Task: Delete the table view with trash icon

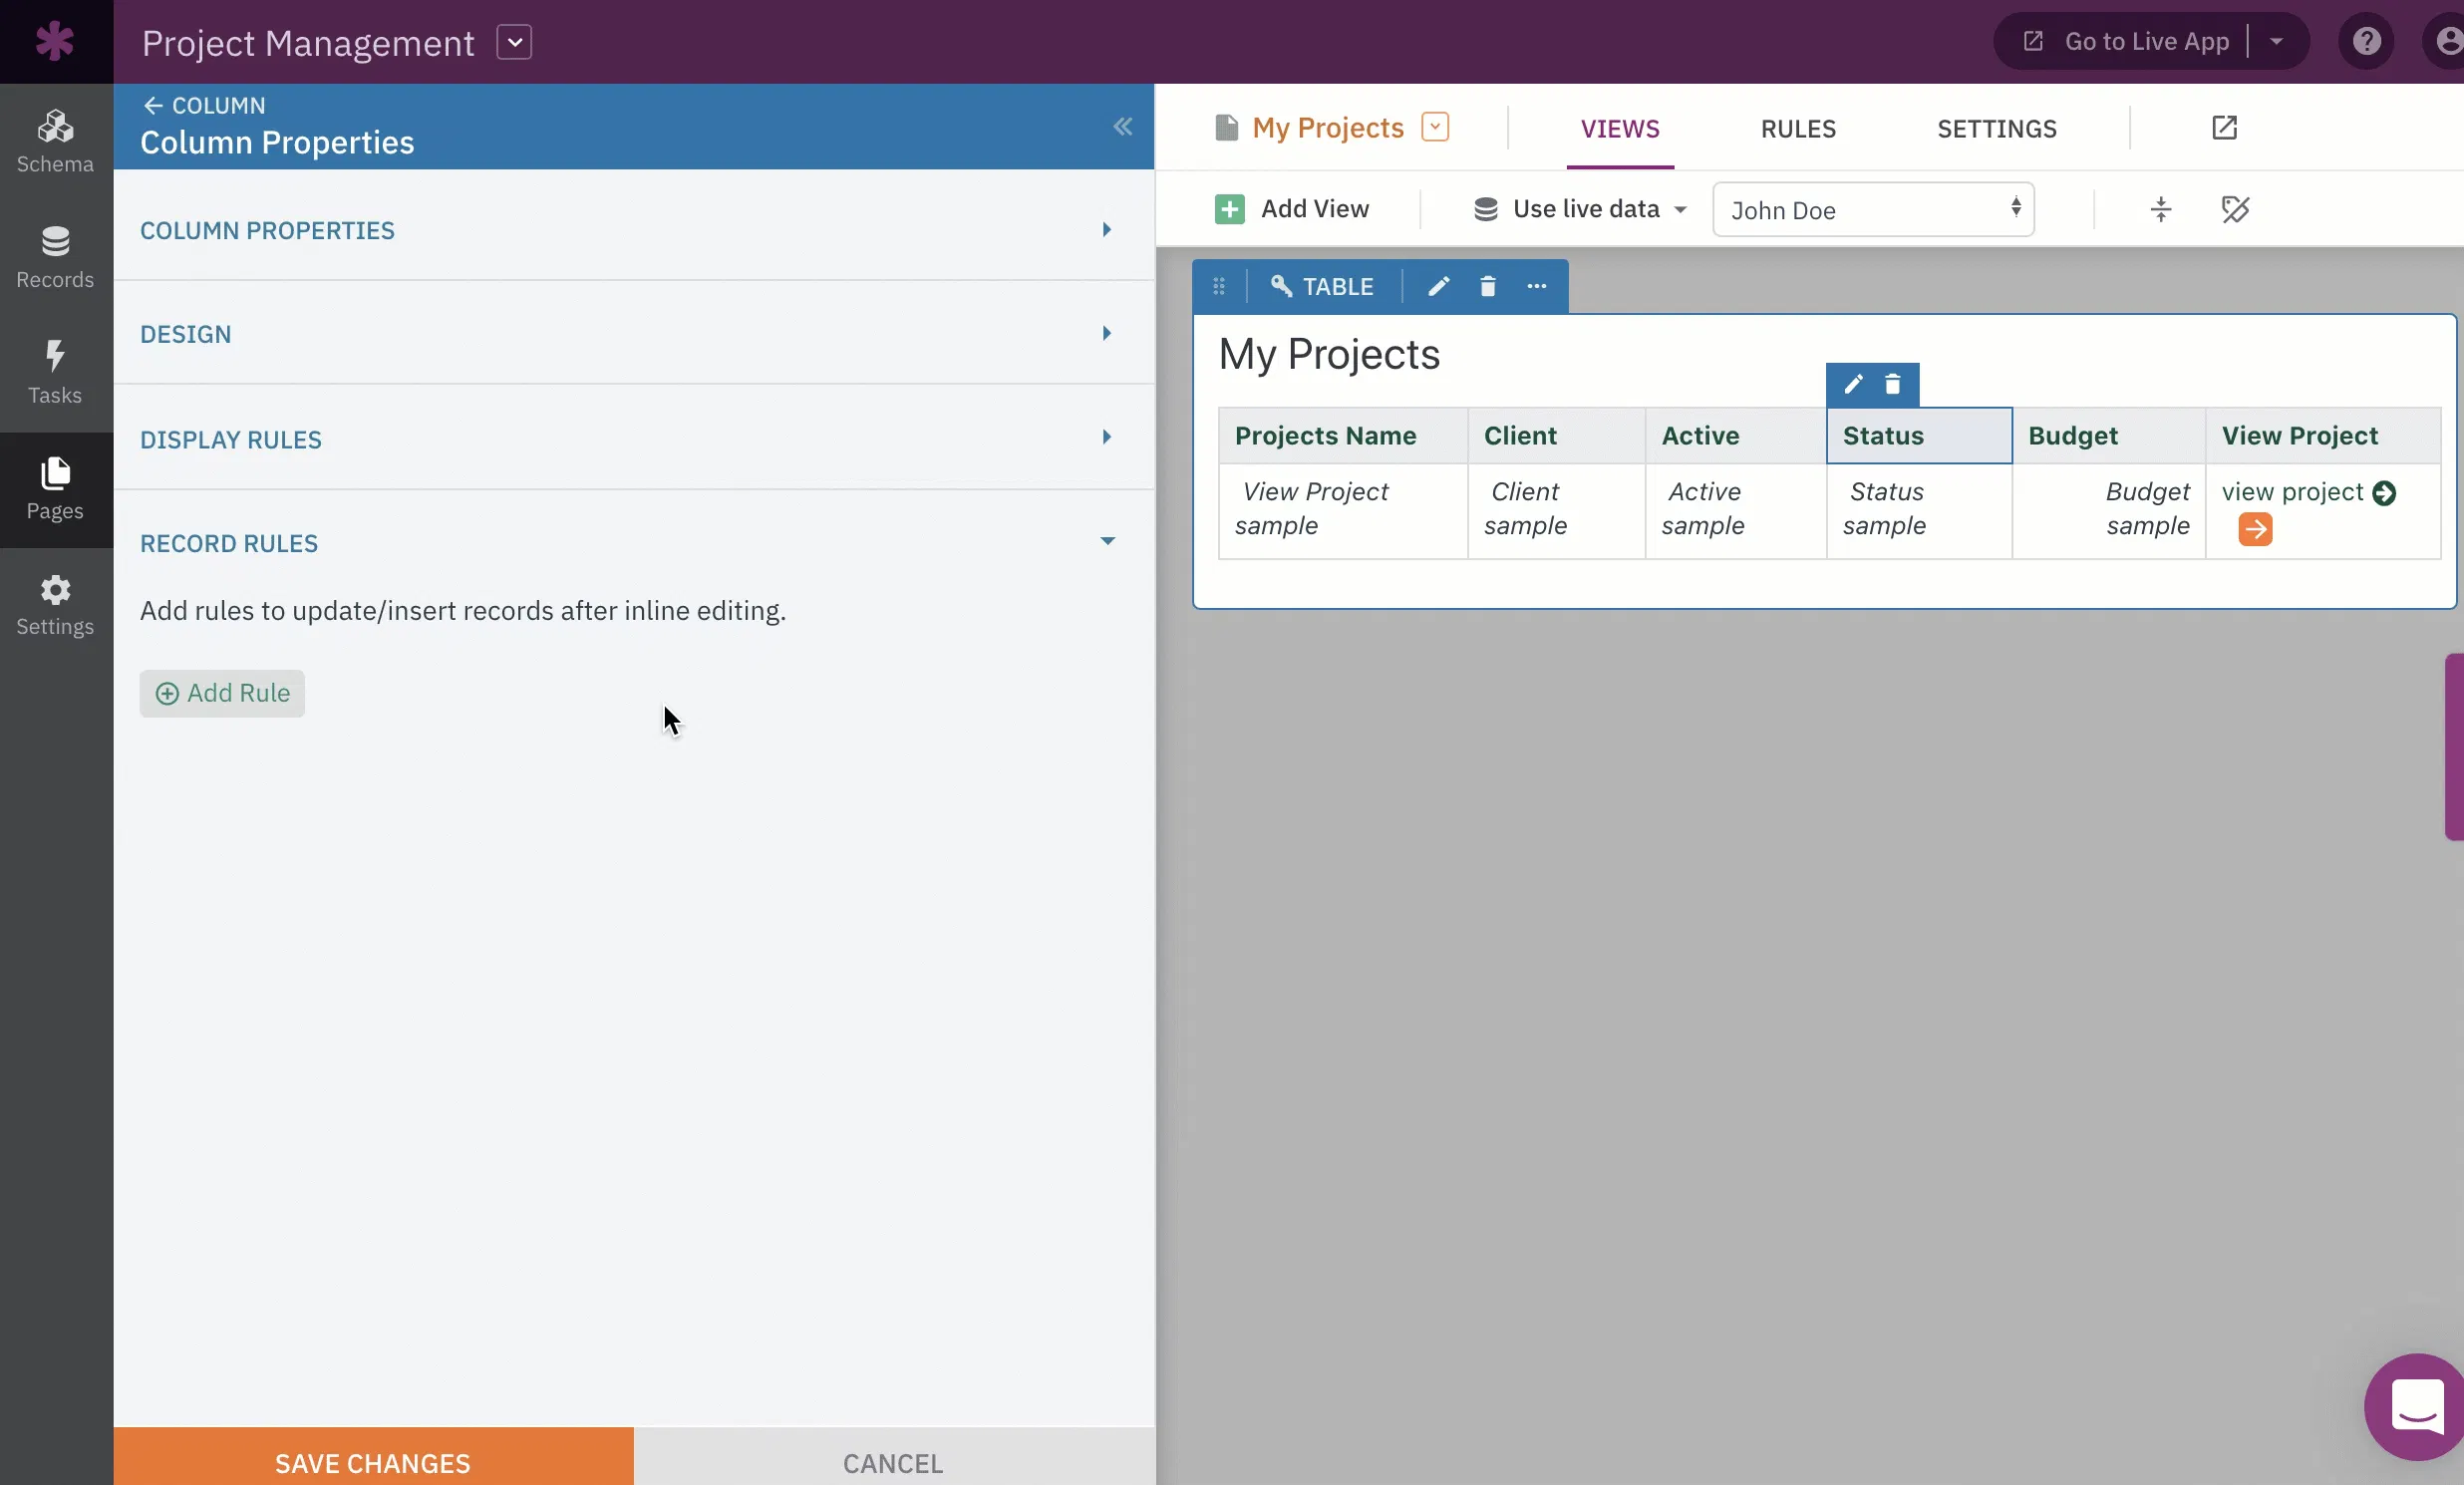Action: [x=1487, y=287]
